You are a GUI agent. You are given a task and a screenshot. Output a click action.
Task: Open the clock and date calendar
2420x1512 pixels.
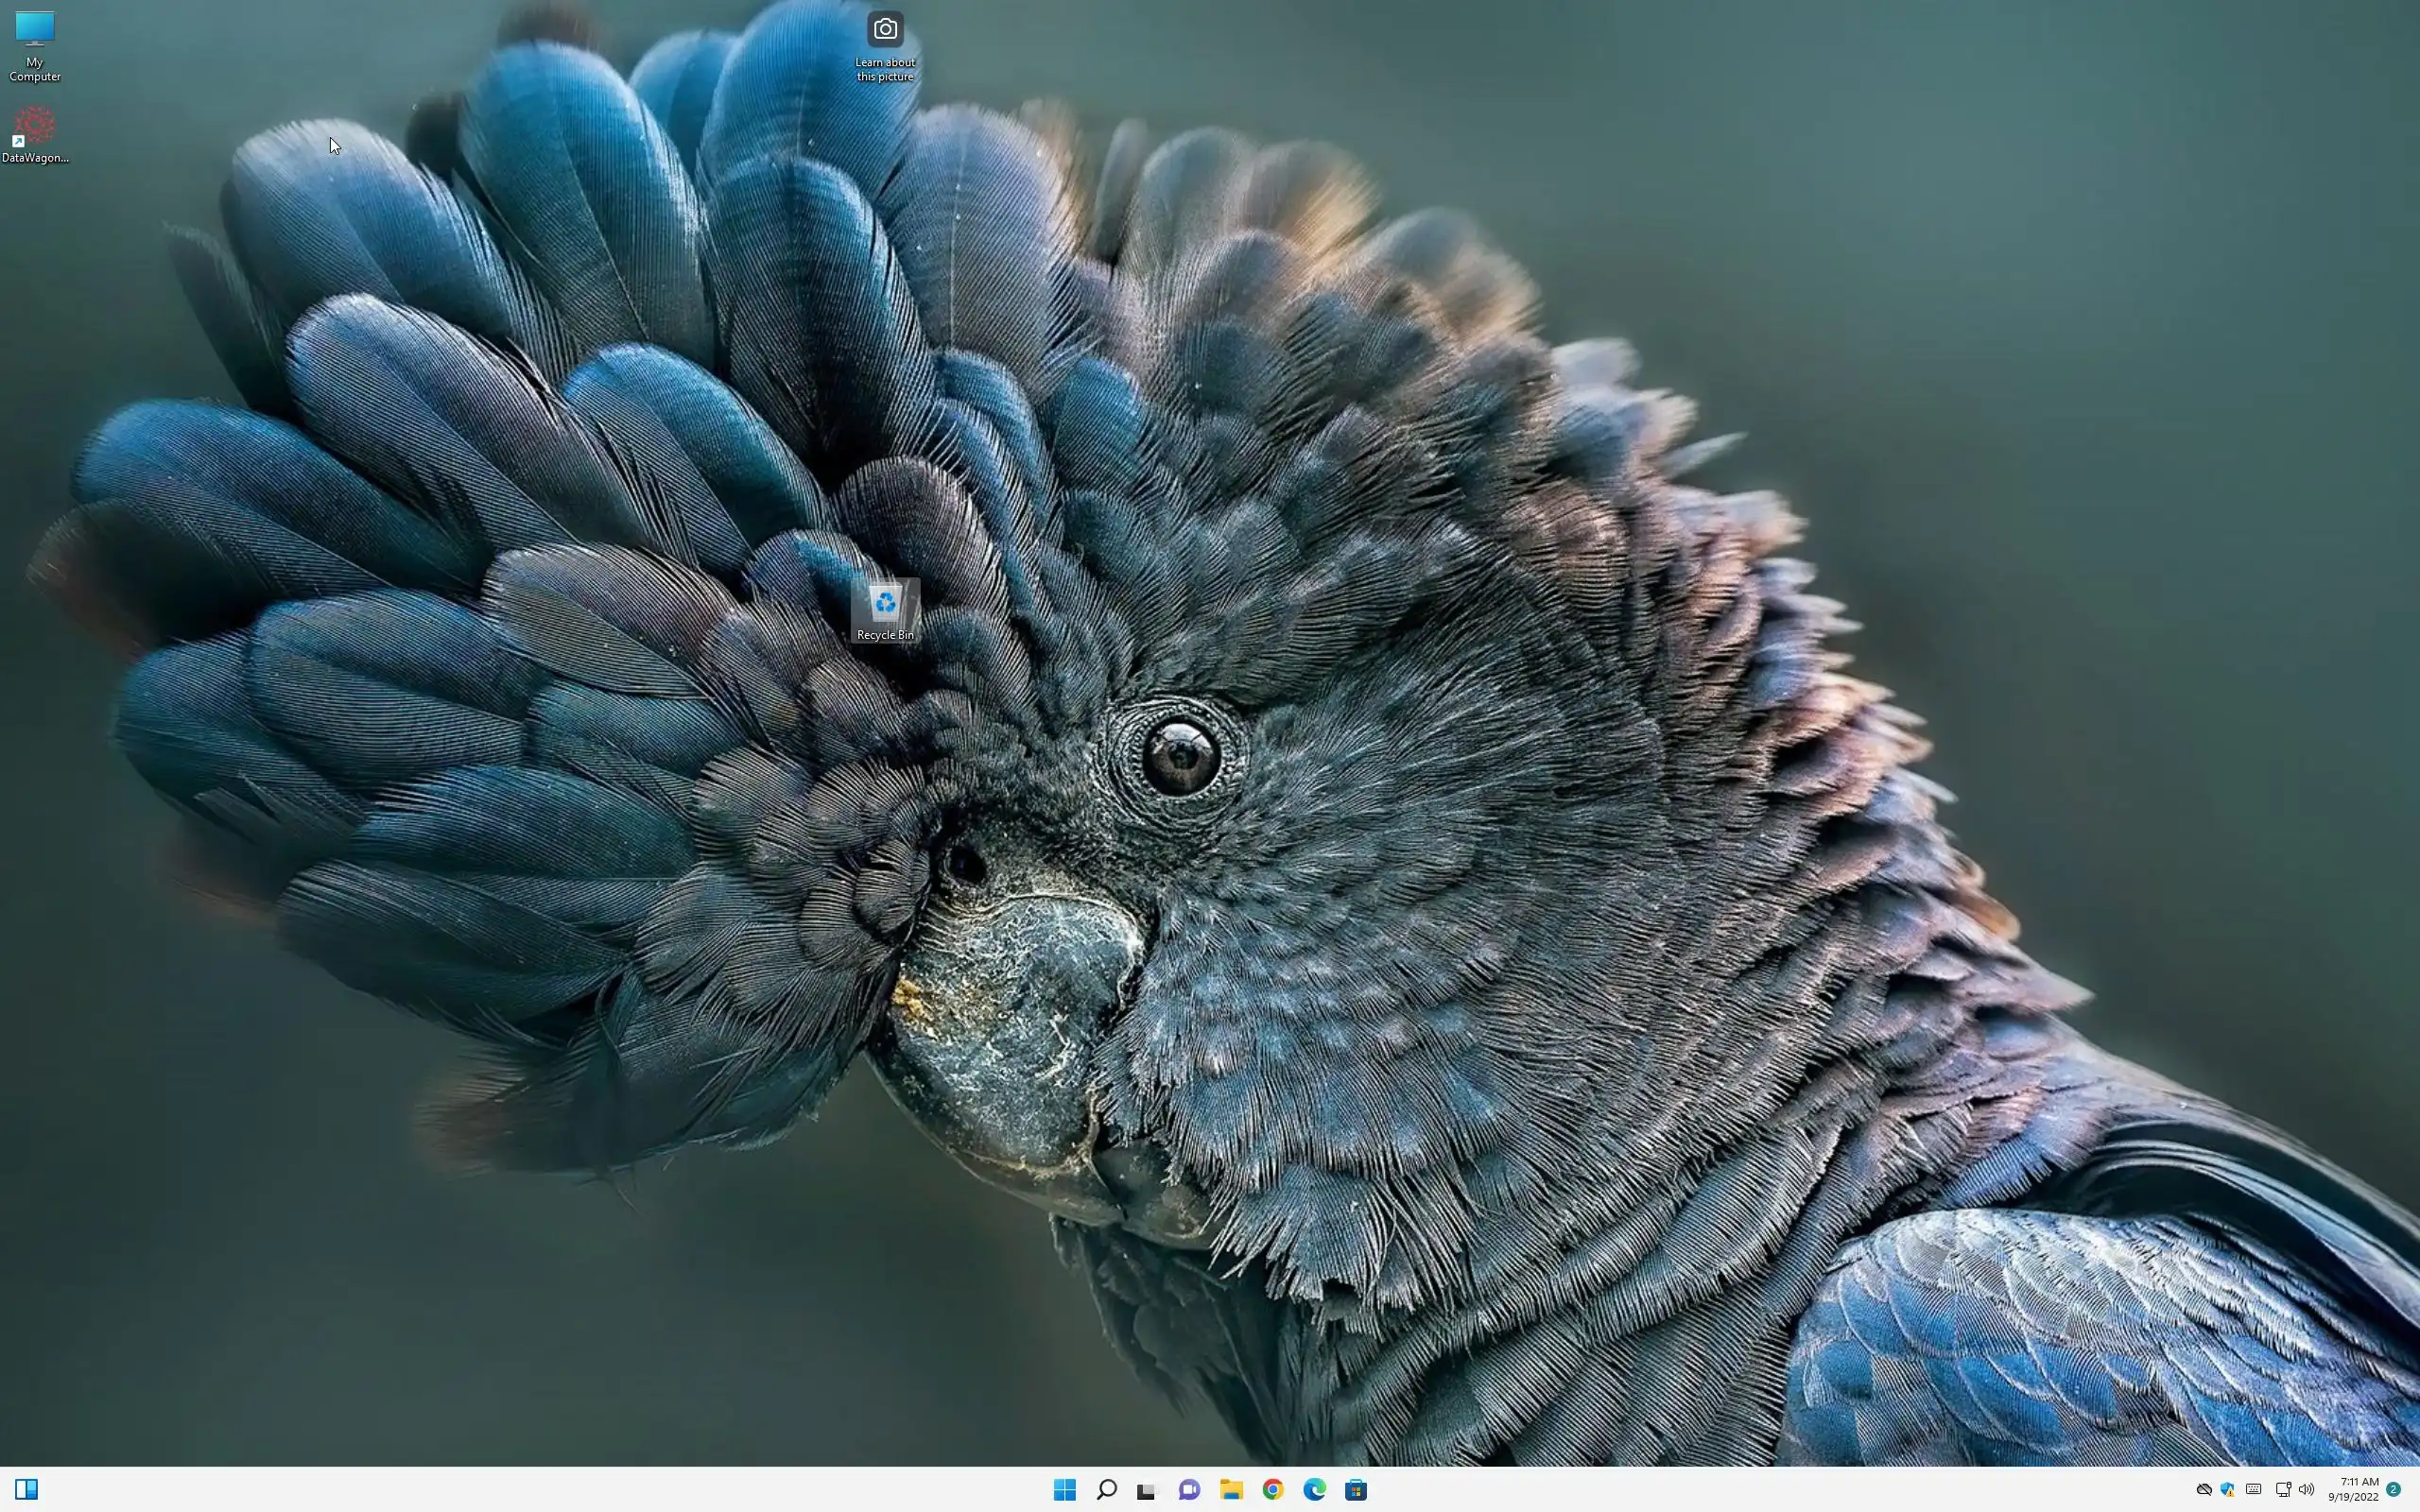click(2353, 1489)
